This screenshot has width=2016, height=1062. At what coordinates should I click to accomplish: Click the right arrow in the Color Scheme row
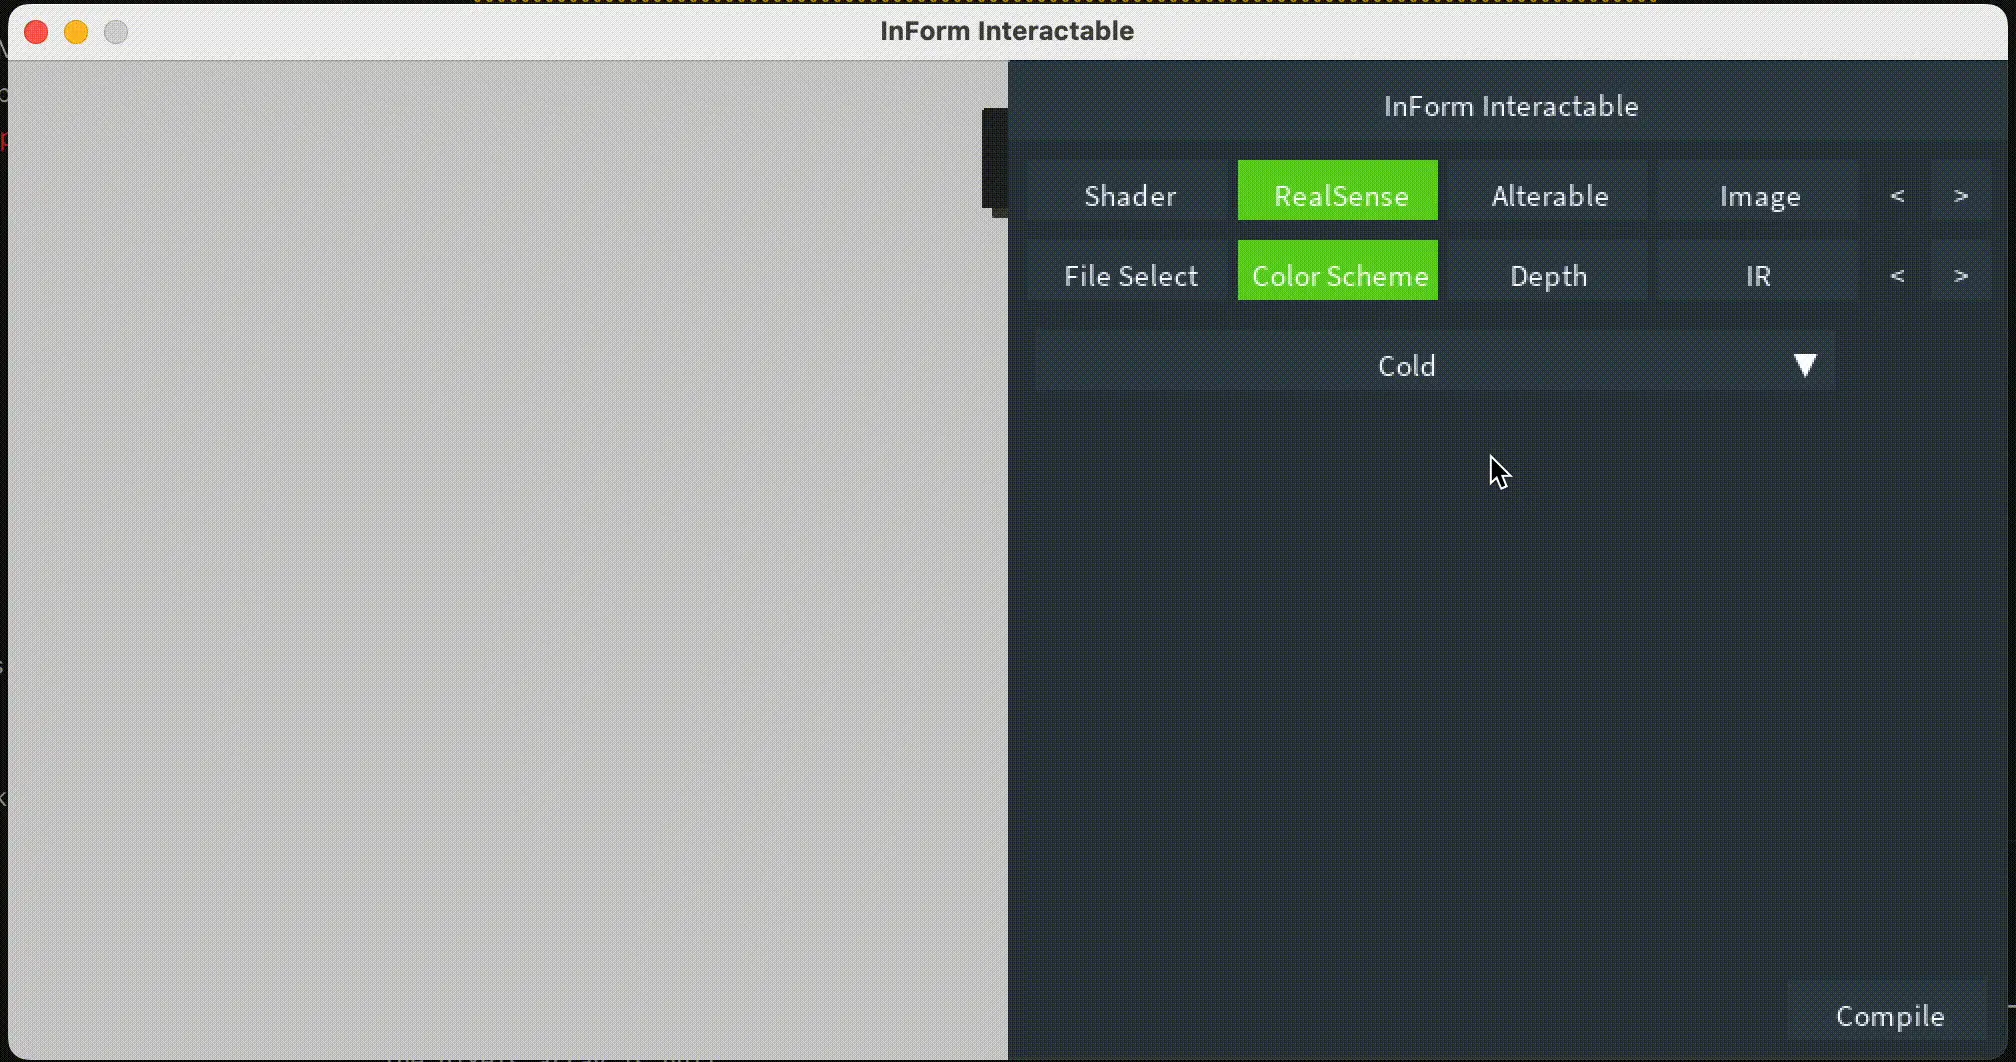pyautogui.click(x=1961, y=275)
